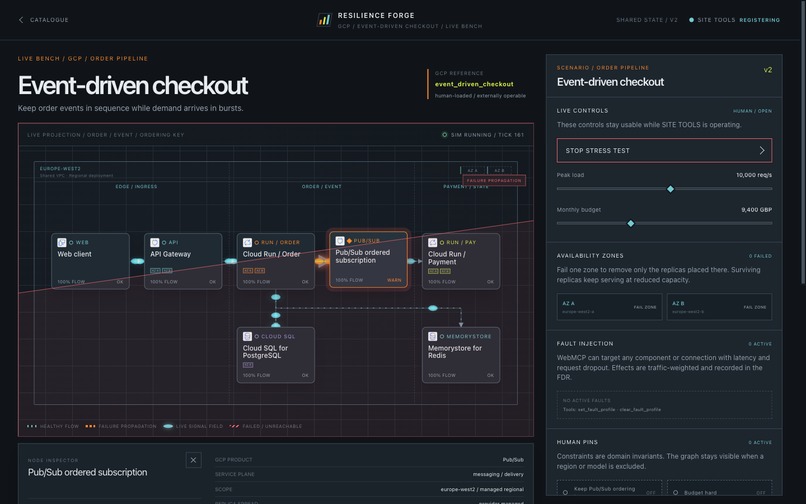
Task: Go back to Catalogue
Action: coord(44,20)
